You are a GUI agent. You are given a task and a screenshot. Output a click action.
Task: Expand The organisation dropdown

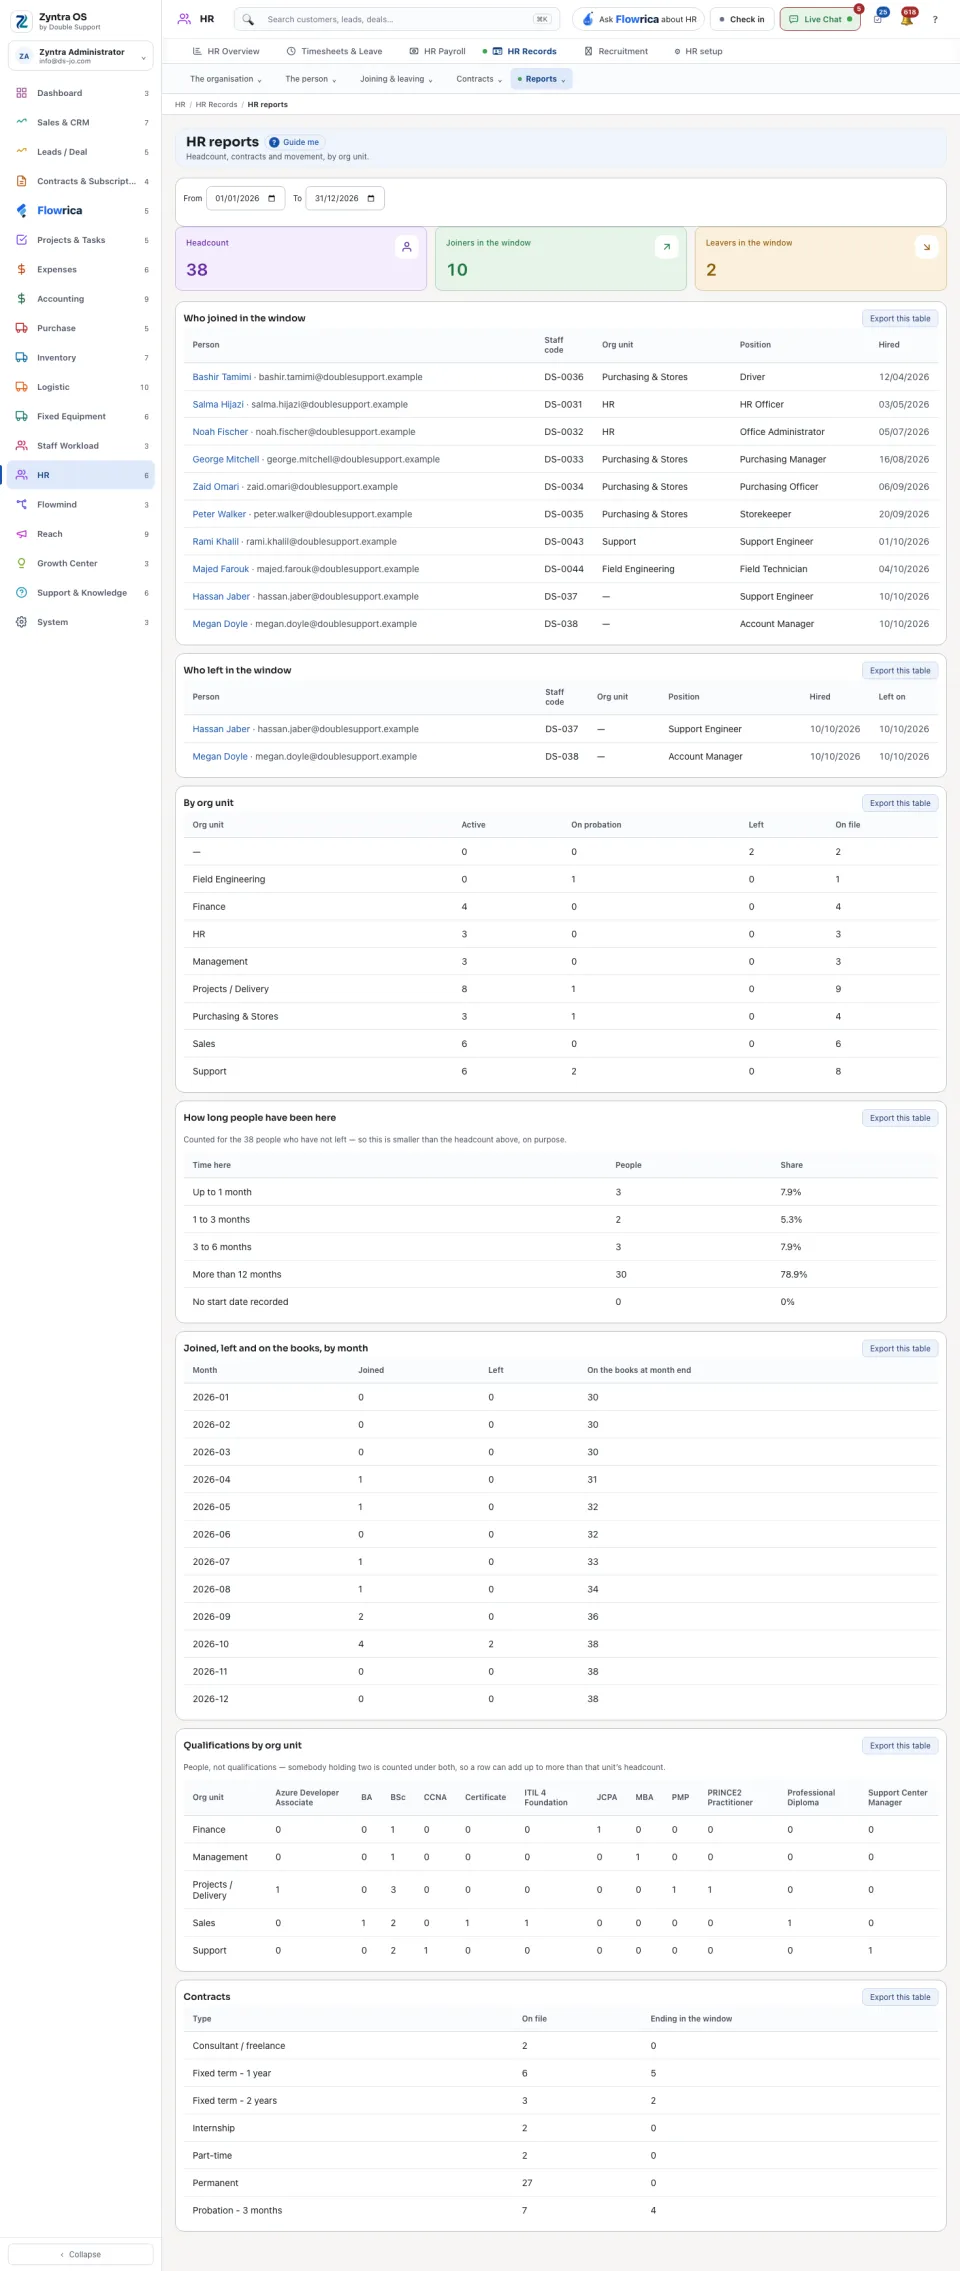tap(226, 79)
